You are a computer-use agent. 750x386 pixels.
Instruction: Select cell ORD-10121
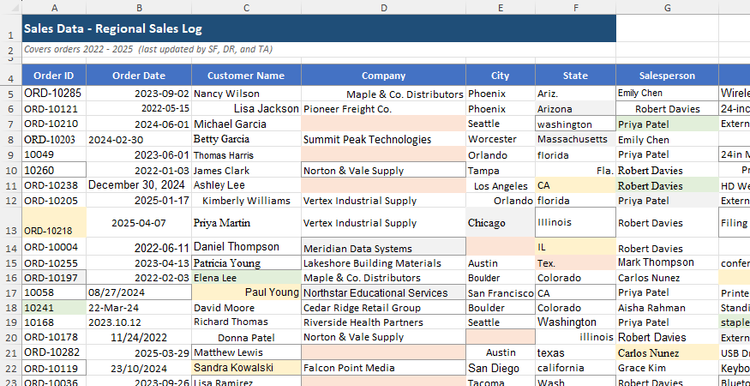tap(54, 109)
